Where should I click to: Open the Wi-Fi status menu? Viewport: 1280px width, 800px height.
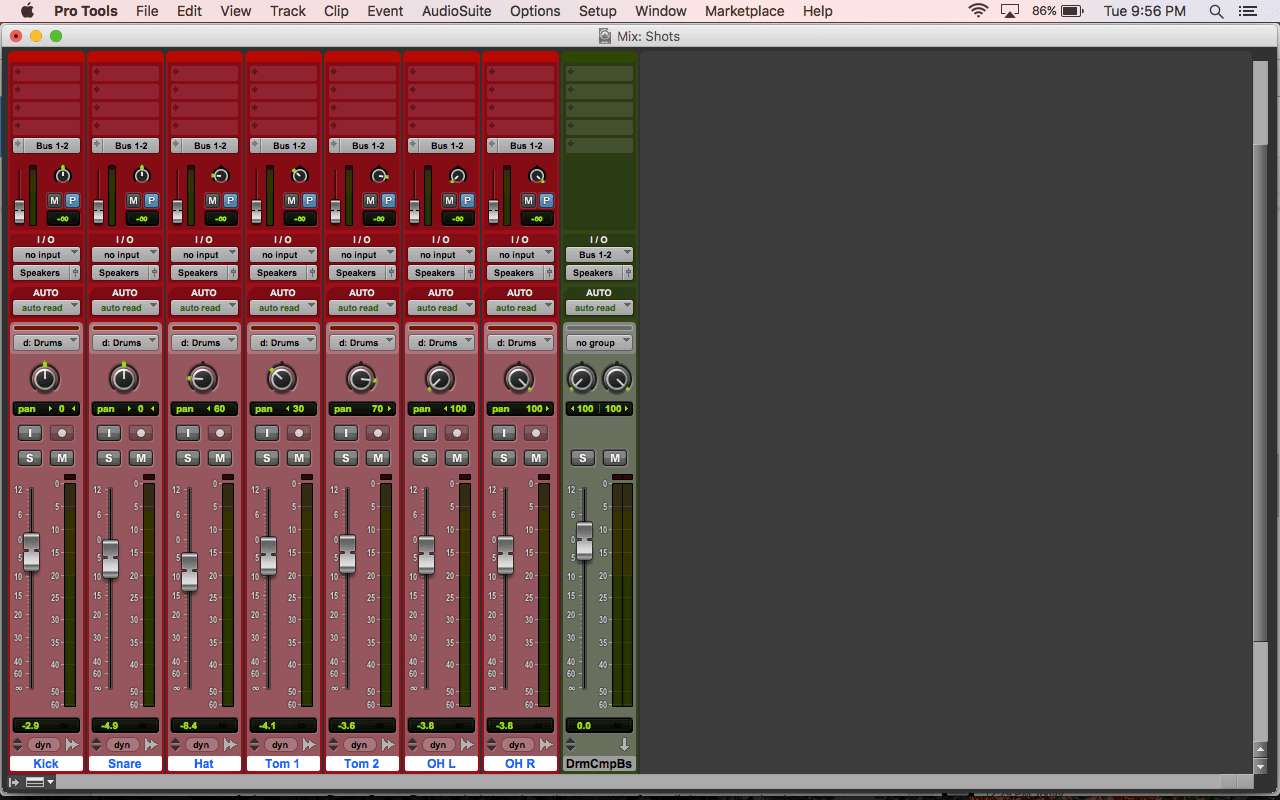[978, 11]
